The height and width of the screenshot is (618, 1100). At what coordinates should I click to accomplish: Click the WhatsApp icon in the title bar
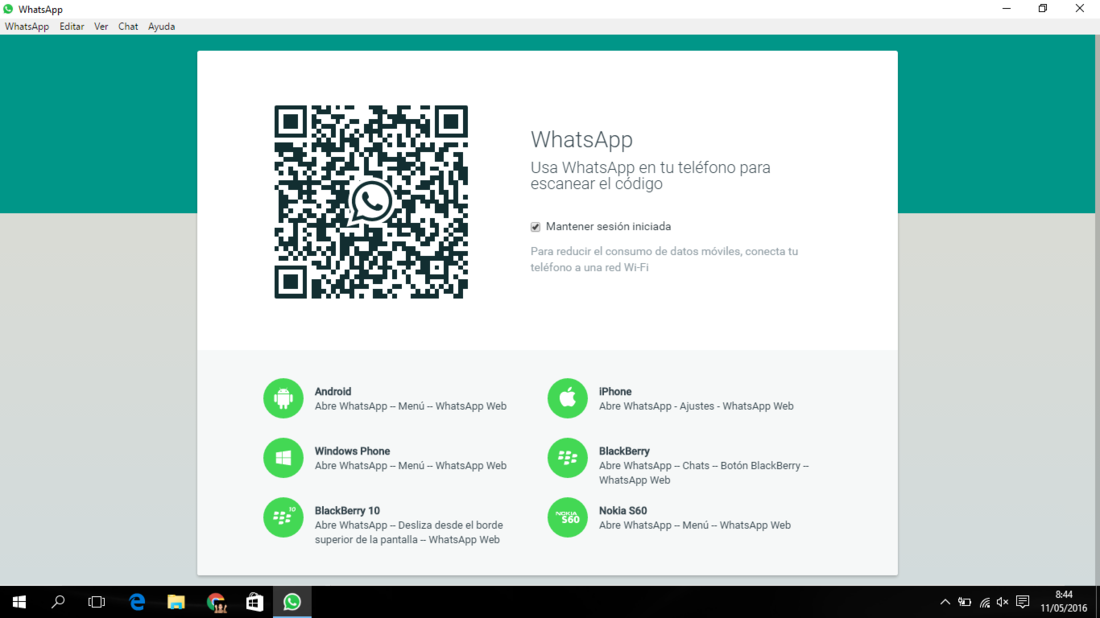pos(8,9)
